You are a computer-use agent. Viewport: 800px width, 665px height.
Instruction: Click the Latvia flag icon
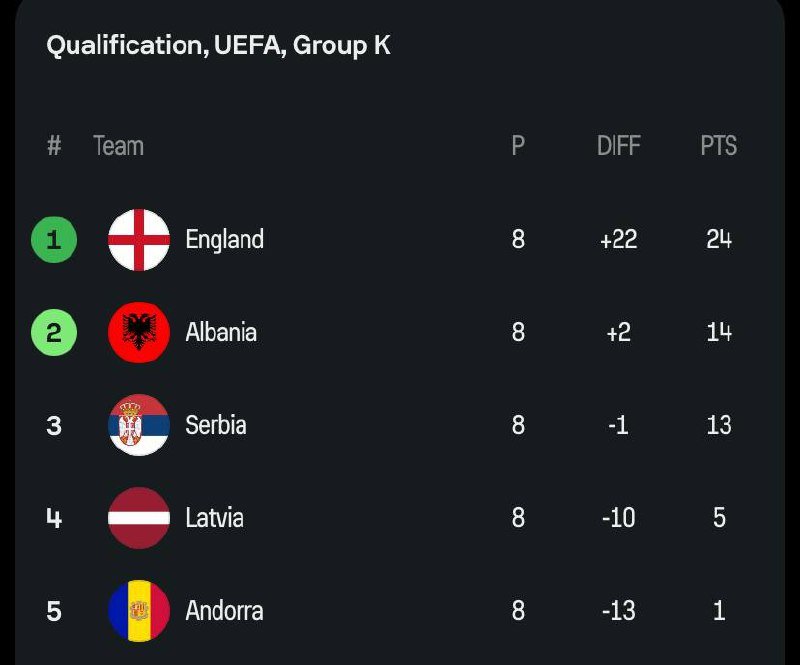tap(139, 518)
